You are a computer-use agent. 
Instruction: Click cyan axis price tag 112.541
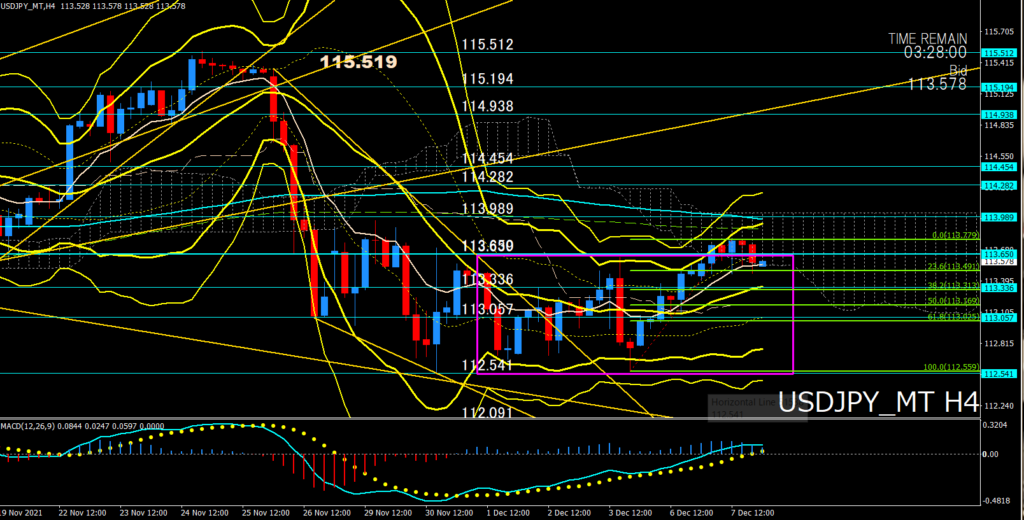point(999,374)
